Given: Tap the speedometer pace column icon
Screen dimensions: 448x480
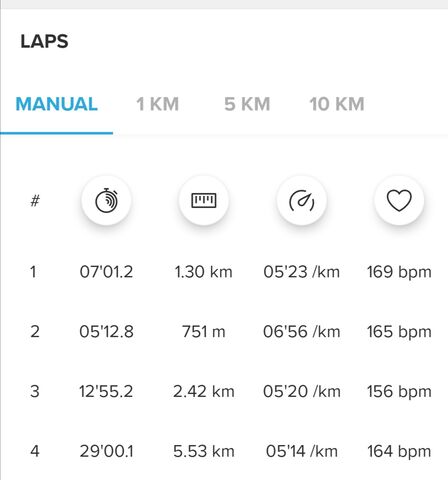Looking at the screenshot, I should click(302, 200).
